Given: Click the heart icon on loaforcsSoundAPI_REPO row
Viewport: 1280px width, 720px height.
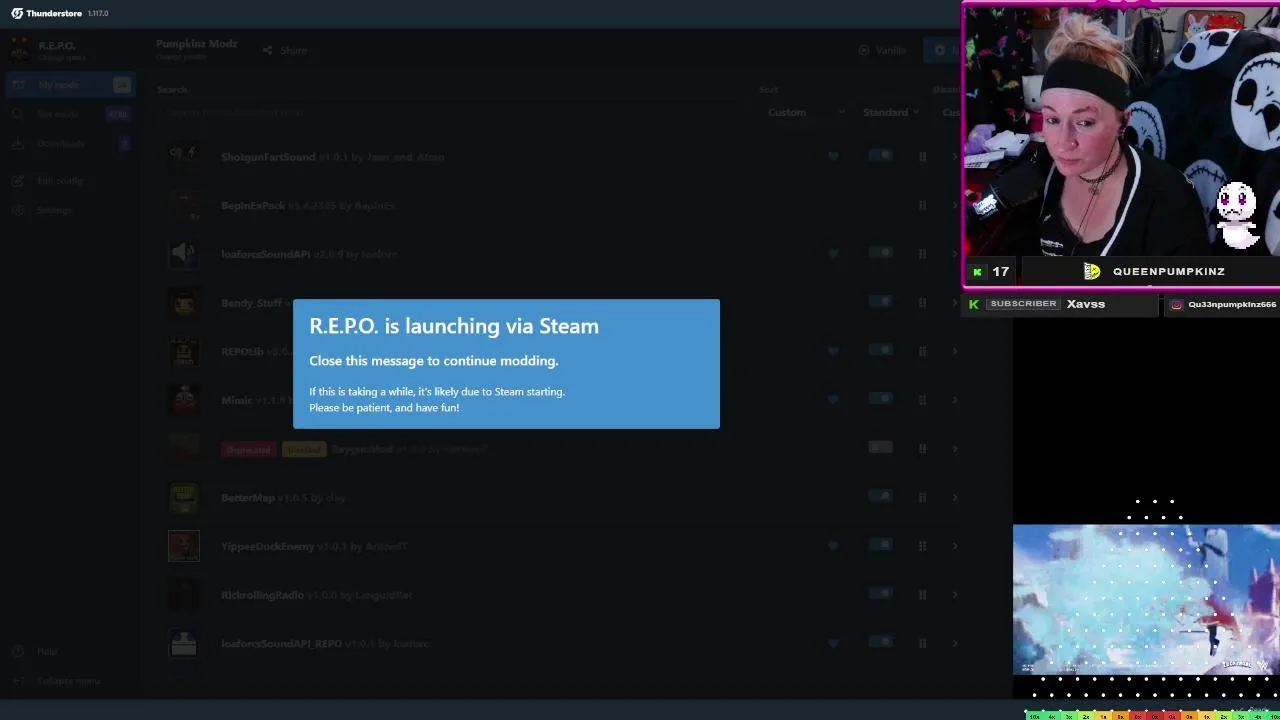Looking at the screenshot, I should [833, 643].
